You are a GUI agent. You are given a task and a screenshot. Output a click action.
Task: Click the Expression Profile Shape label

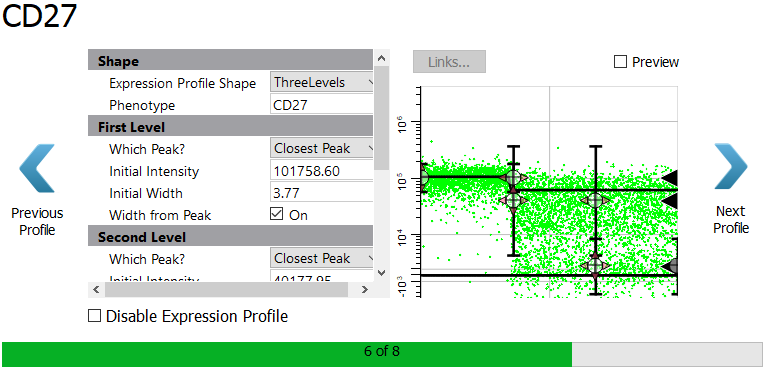click(182, 84)
